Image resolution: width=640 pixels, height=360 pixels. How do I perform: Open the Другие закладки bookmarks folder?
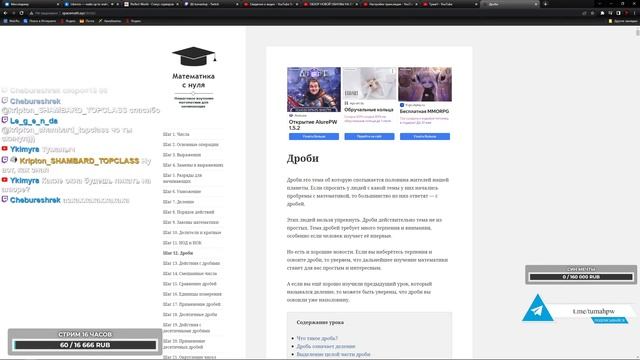click(623, 21)
